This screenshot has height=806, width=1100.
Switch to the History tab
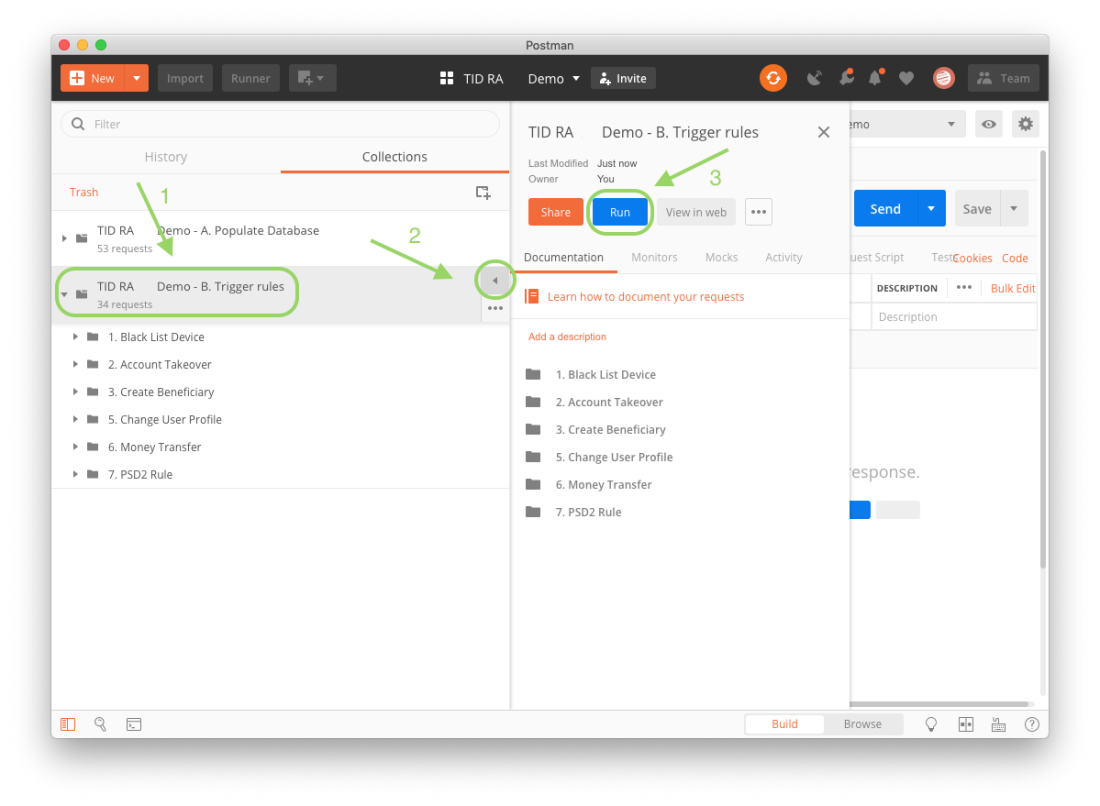pos(166,156)
